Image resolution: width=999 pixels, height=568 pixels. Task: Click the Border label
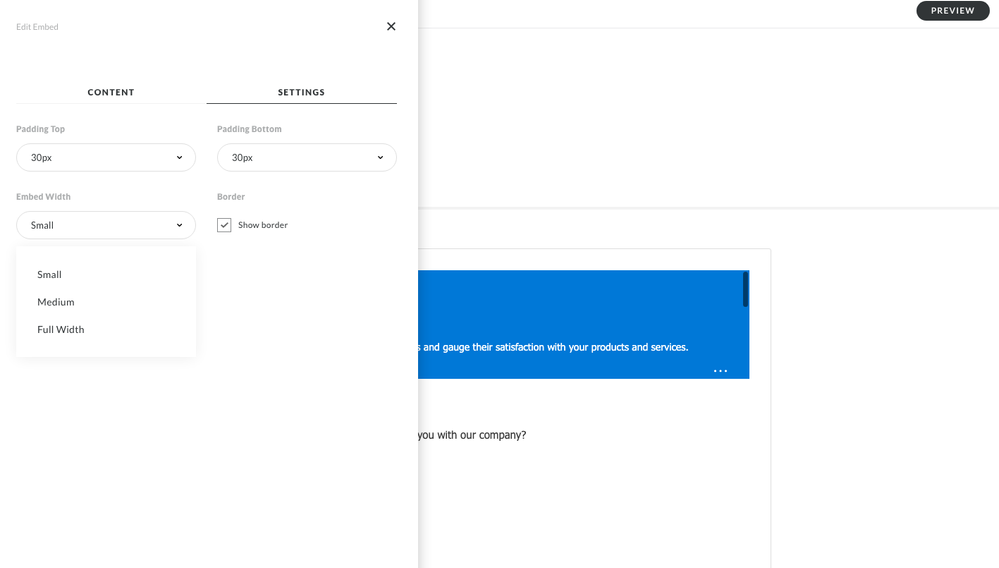coord(231,197)
